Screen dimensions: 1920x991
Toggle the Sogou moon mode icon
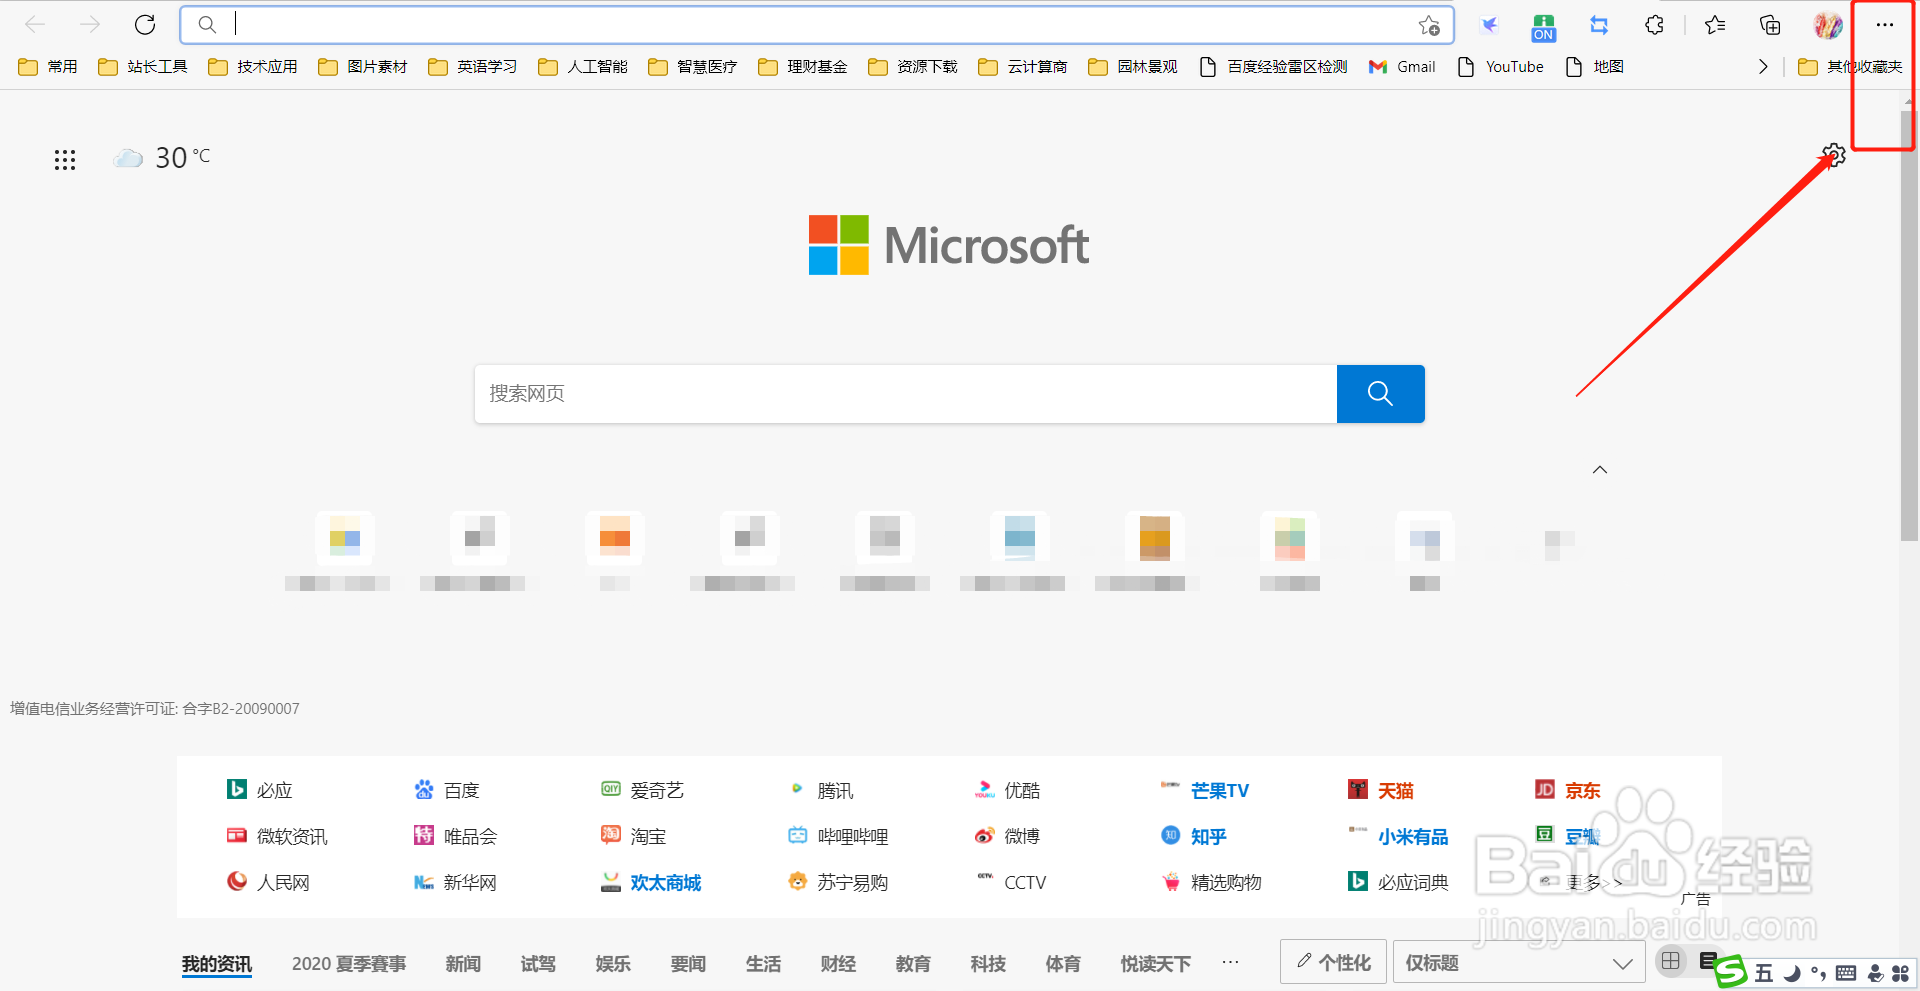point(1792,973)
